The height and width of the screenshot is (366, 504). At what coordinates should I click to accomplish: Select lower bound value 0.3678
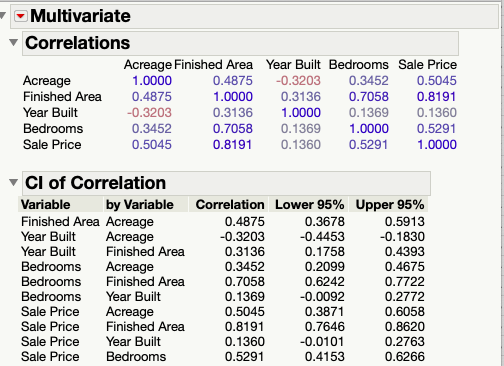325,222
